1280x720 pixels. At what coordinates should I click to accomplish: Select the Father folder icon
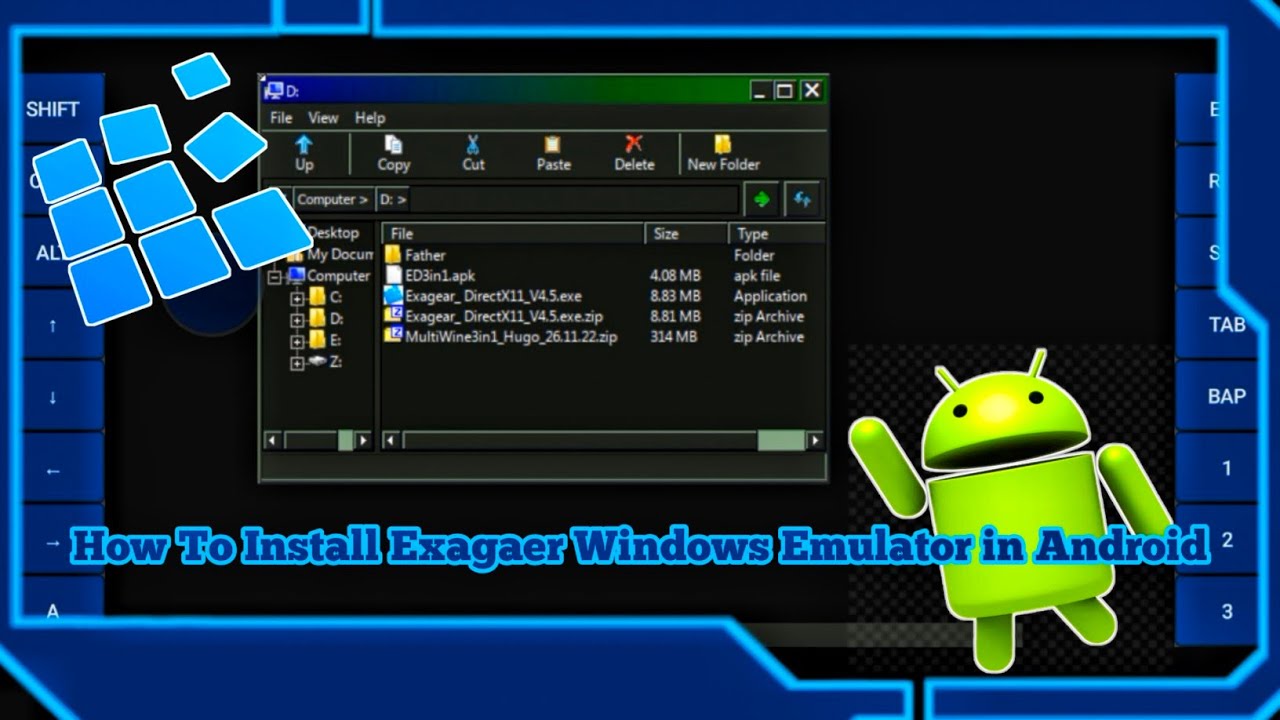pos(393,255)
